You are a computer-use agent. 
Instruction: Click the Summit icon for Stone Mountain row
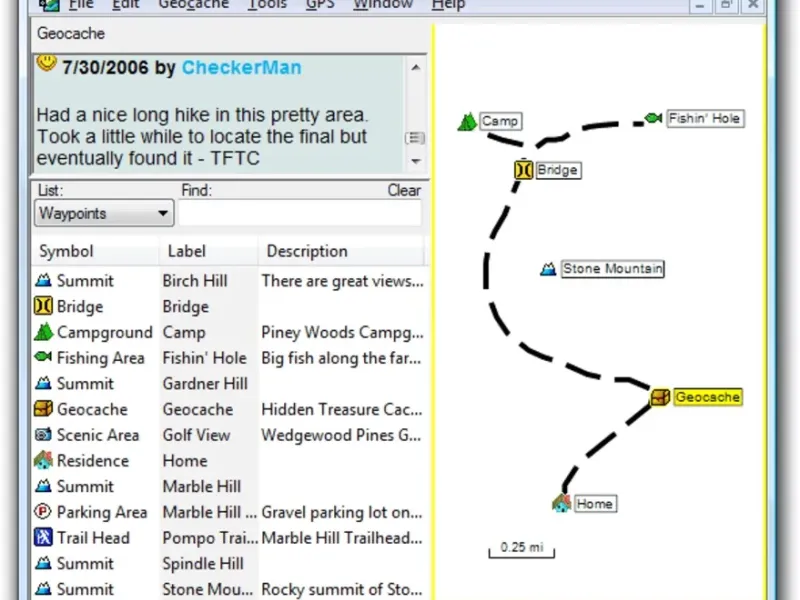pos(44,588)
